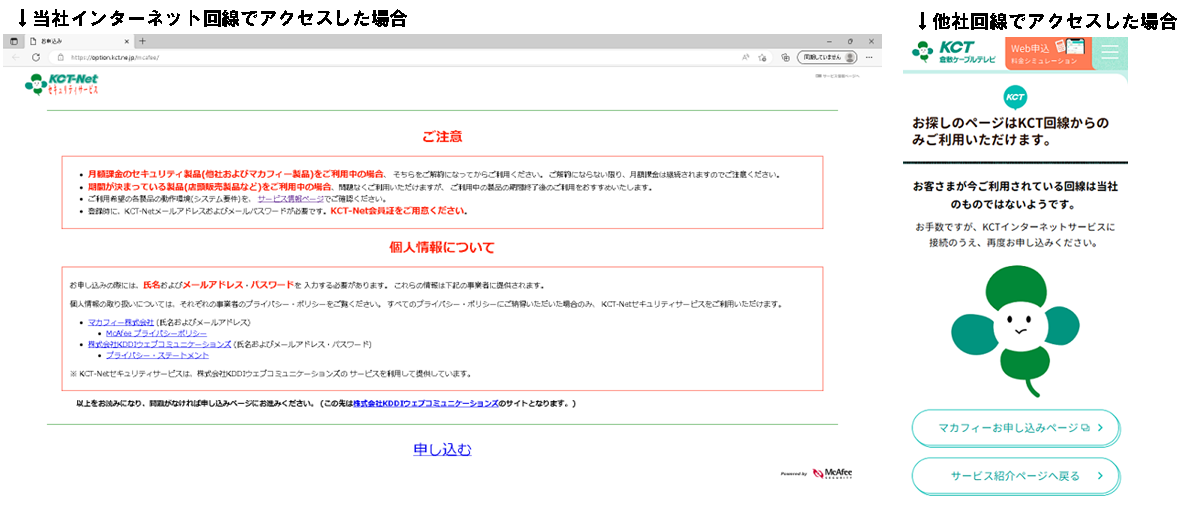The width and height of the screenshot is (1190, 510).
Task: Click the KCT 倉敷ケーブルテレビ logo
Action: tap(954, 52)
